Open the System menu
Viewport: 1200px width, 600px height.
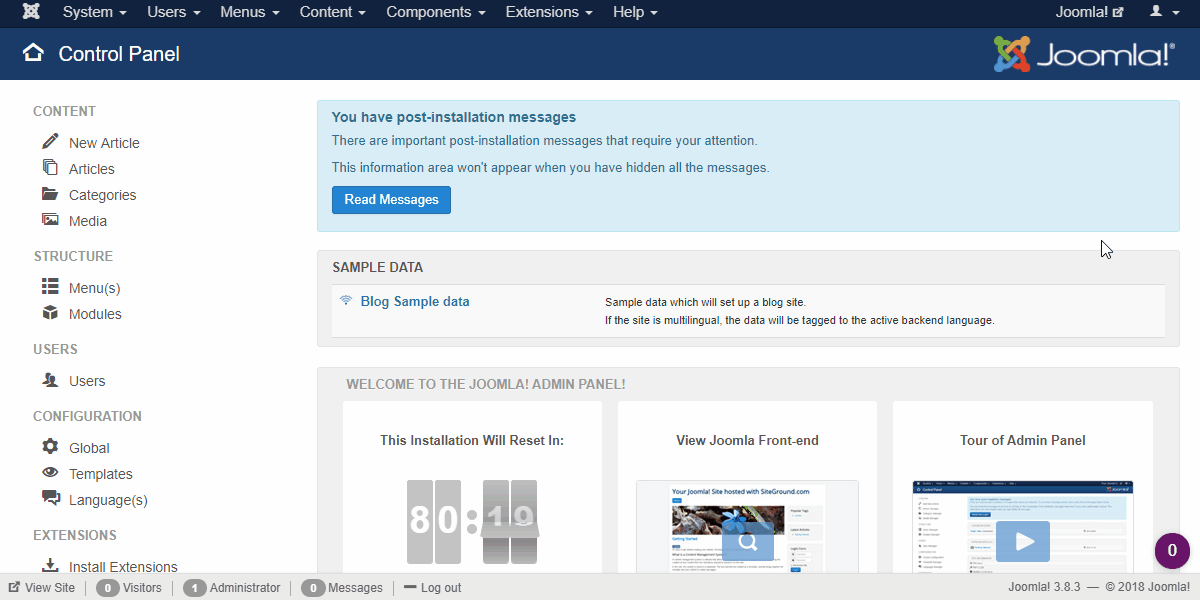94,12
